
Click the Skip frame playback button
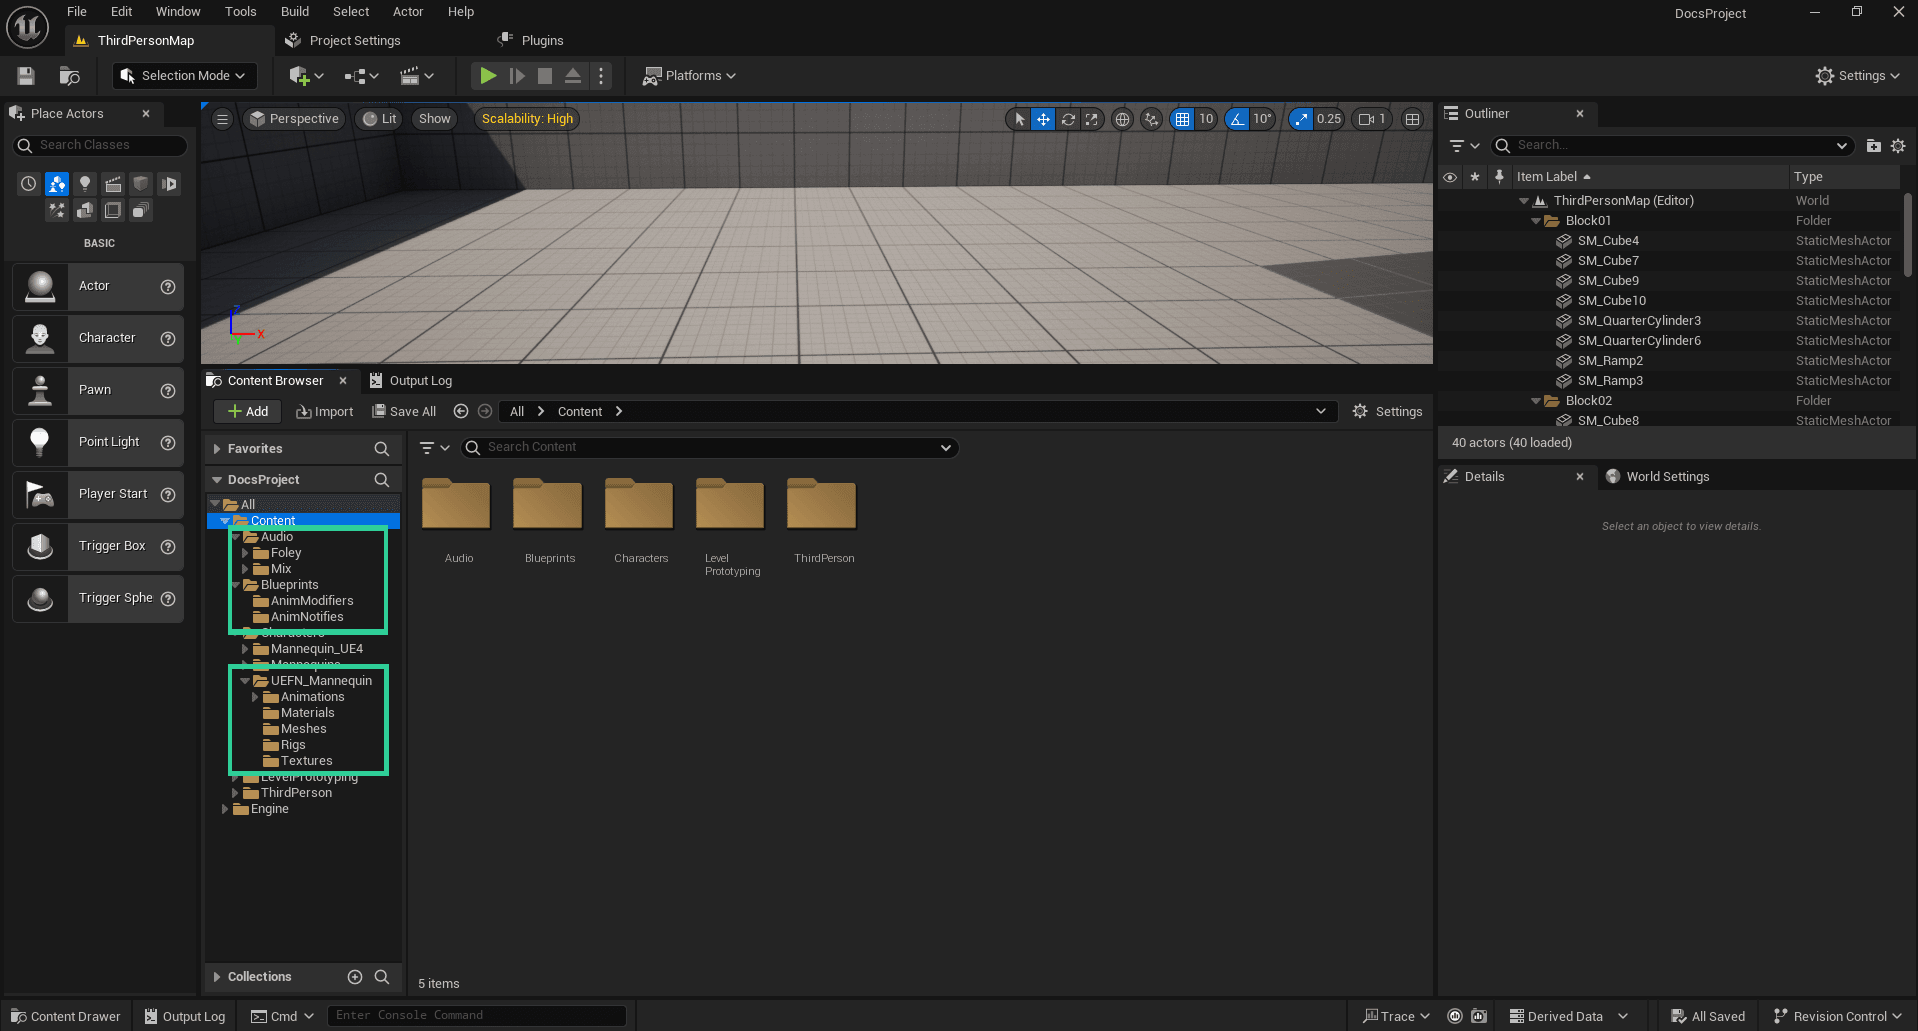coord(517,76)
